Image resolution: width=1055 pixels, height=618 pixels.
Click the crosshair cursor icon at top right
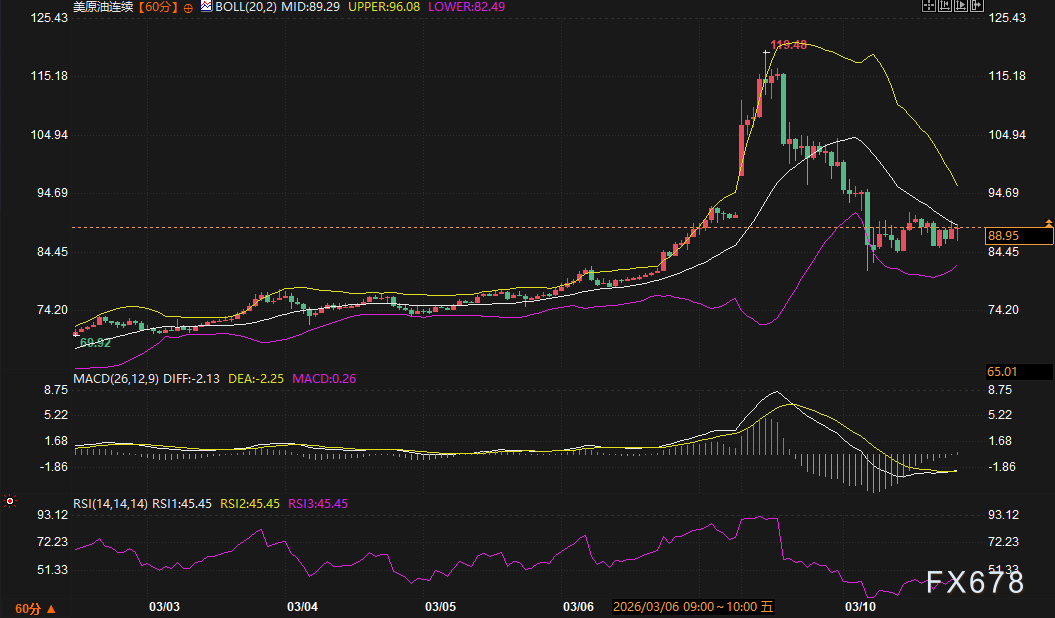coord(928,6)
